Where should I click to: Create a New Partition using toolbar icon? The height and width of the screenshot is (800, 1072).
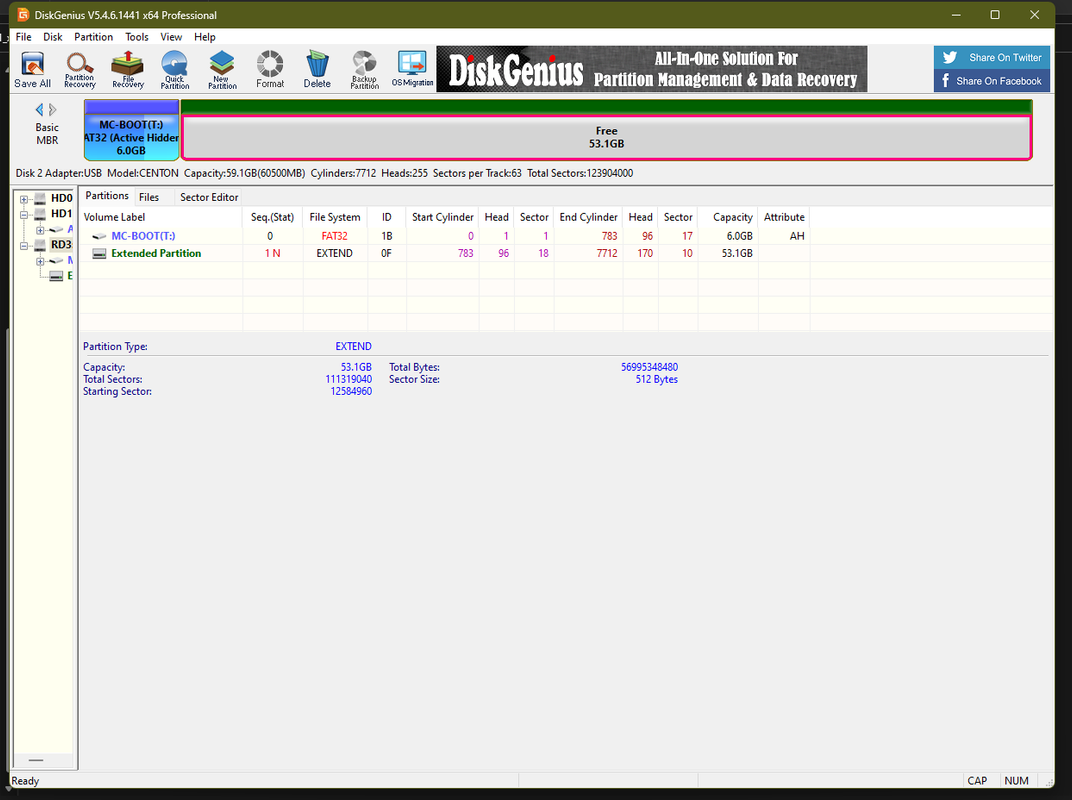222,70
